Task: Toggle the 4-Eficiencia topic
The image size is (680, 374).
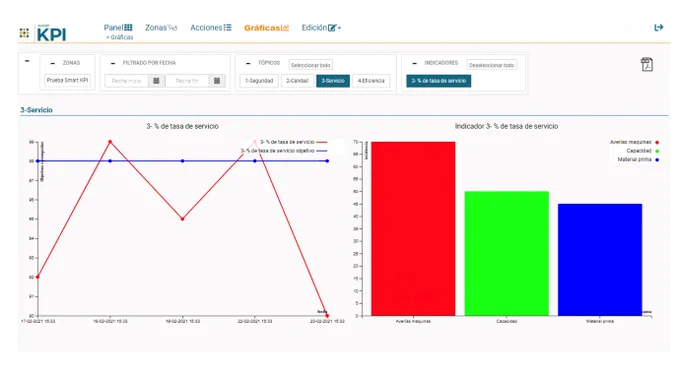Action: click(x=371, y=81)
